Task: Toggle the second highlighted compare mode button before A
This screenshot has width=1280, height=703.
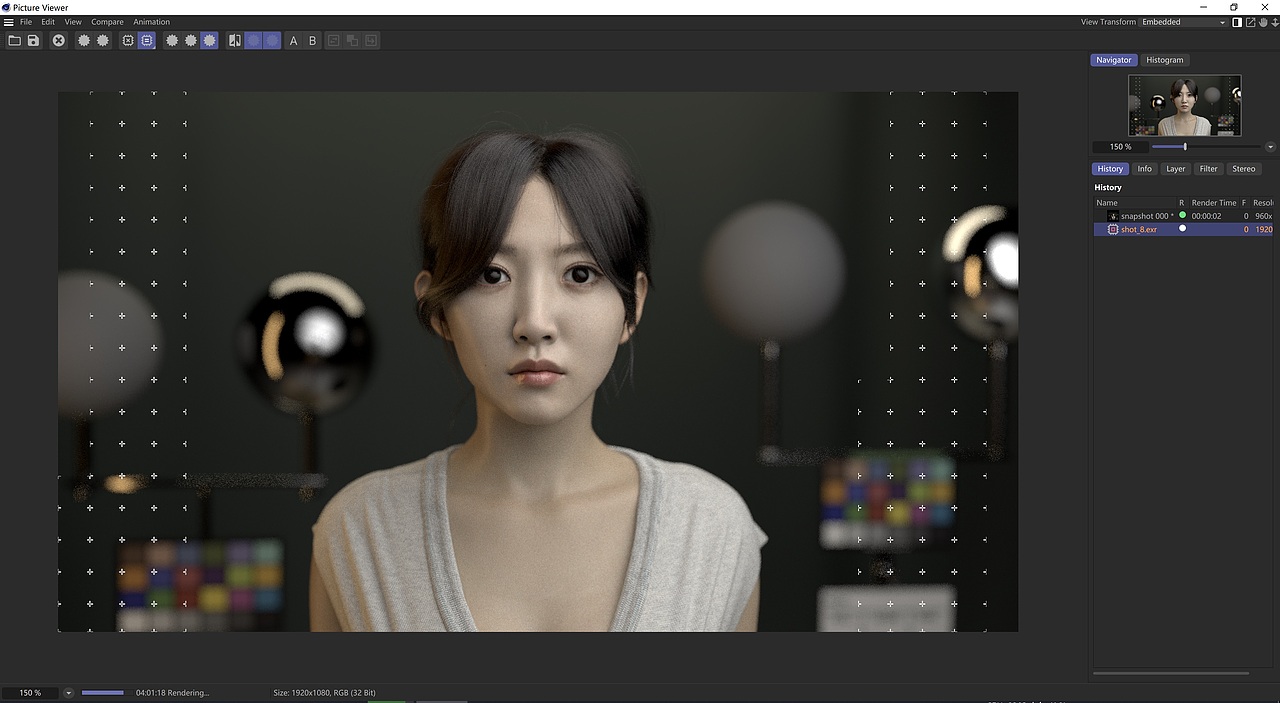Action: (x=272, y=41)
